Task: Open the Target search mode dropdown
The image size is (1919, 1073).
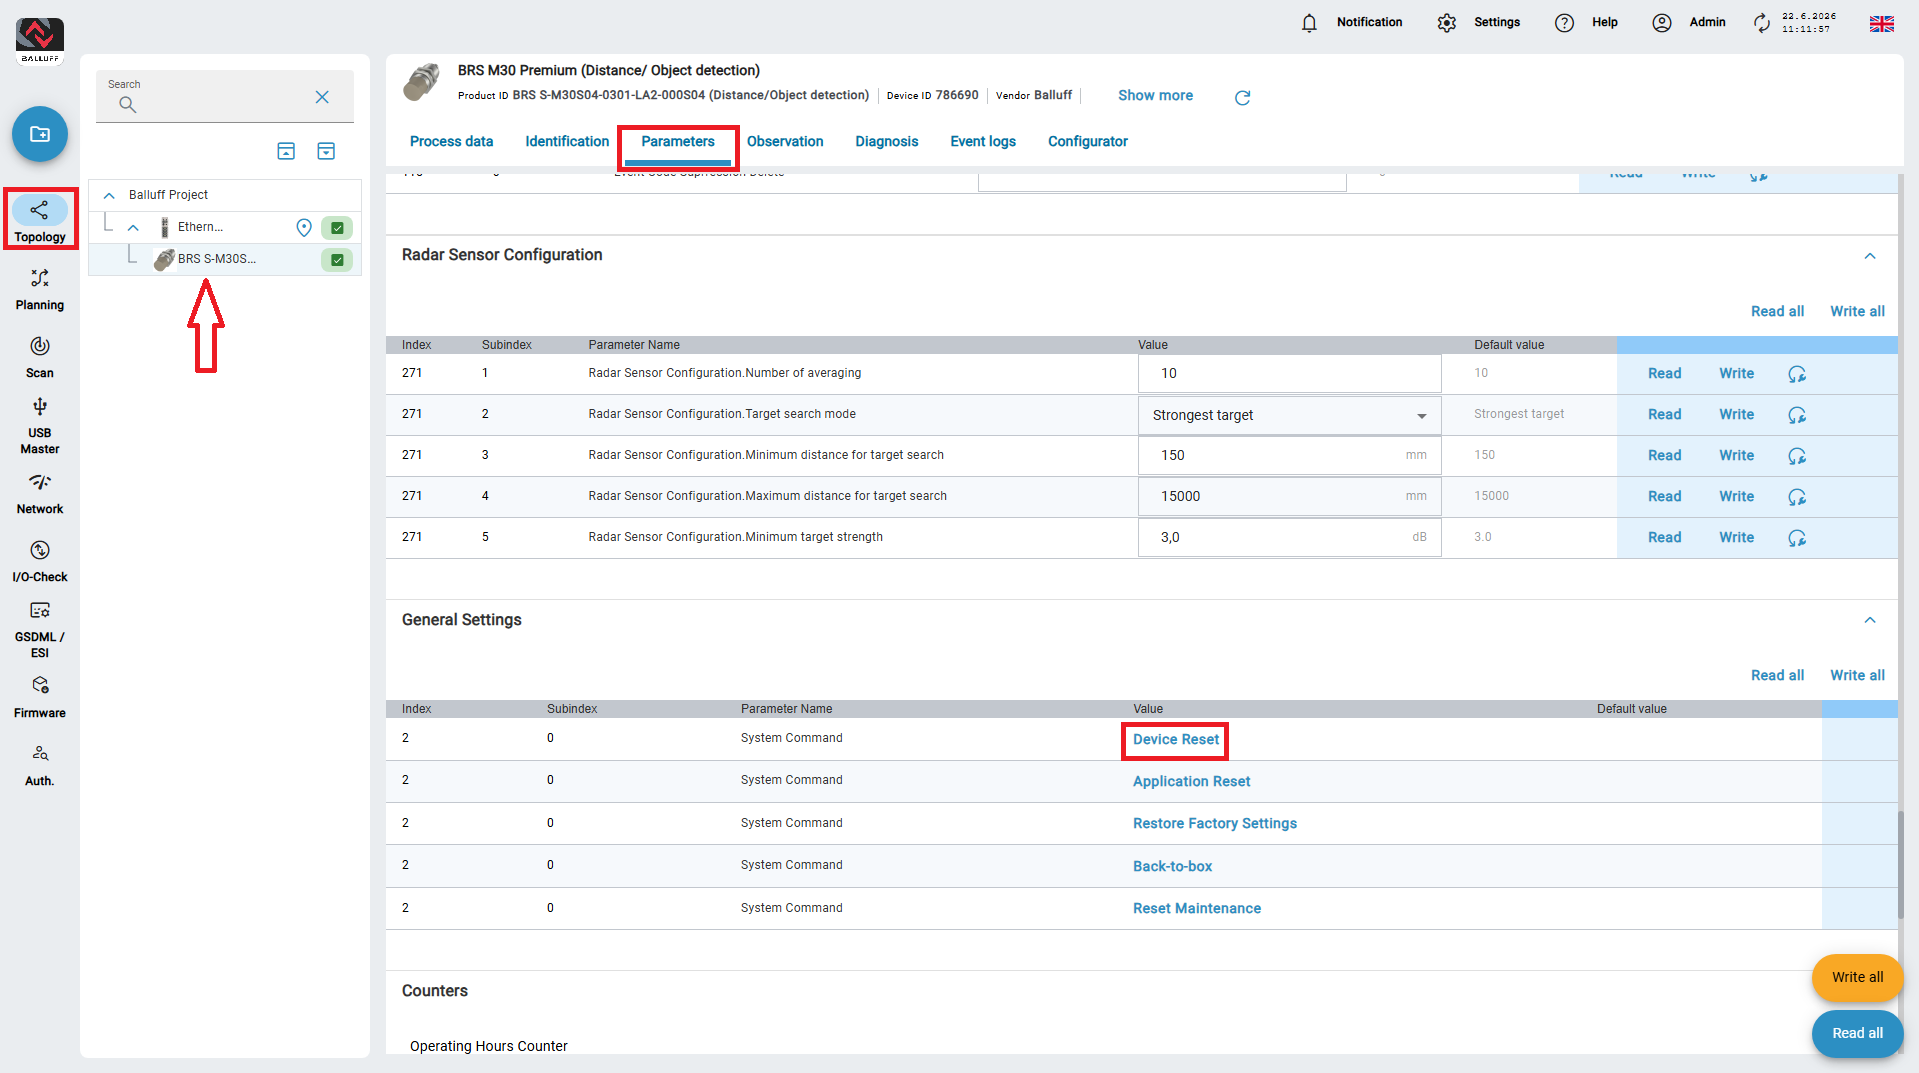Action: click(x=1289, y=415)
